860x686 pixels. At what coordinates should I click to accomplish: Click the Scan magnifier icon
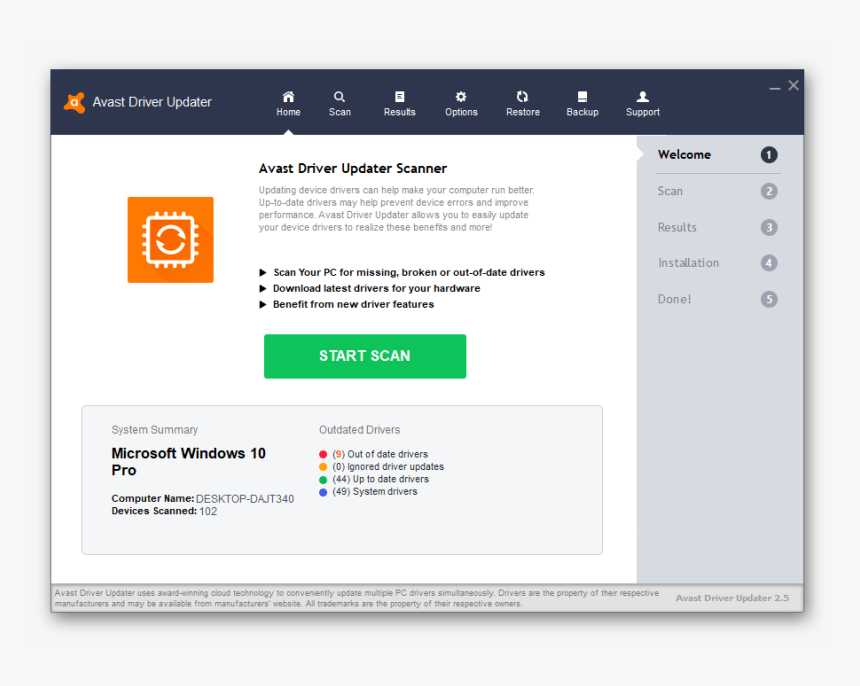pyautogui.click(x=340, y=97)
